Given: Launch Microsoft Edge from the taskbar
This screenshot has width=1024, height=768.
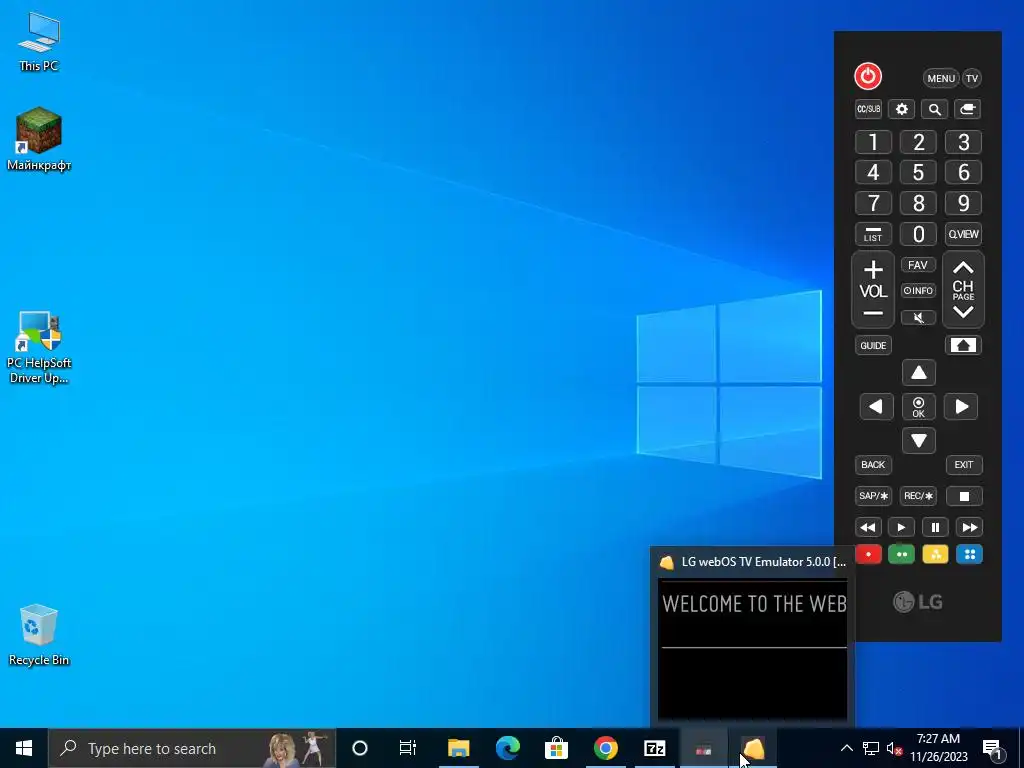Looking at the screenshot, I should click(507, 748).
